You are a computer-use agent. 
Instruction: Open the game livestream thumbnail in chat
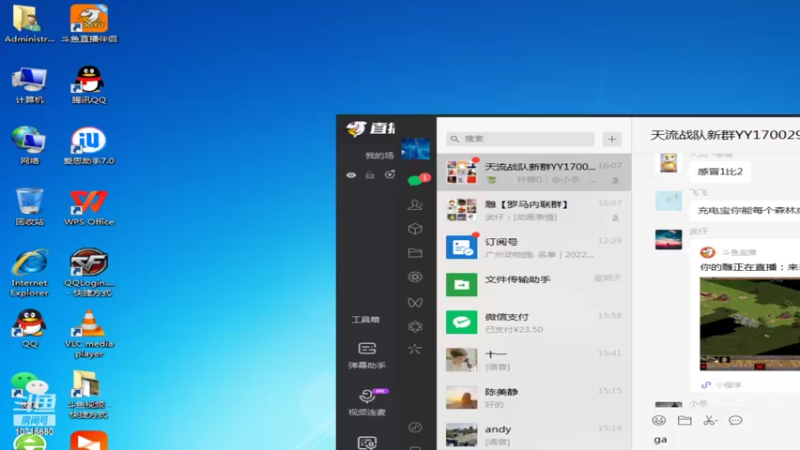[x=749, y=323]
